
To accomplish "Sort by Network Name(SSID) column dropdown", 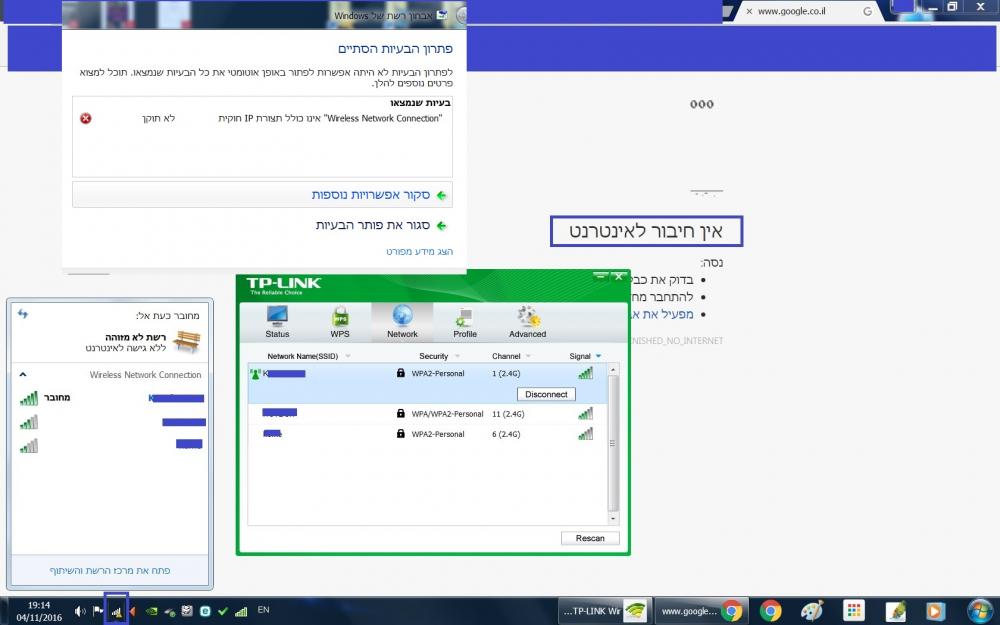I will (x=348, y=356).
